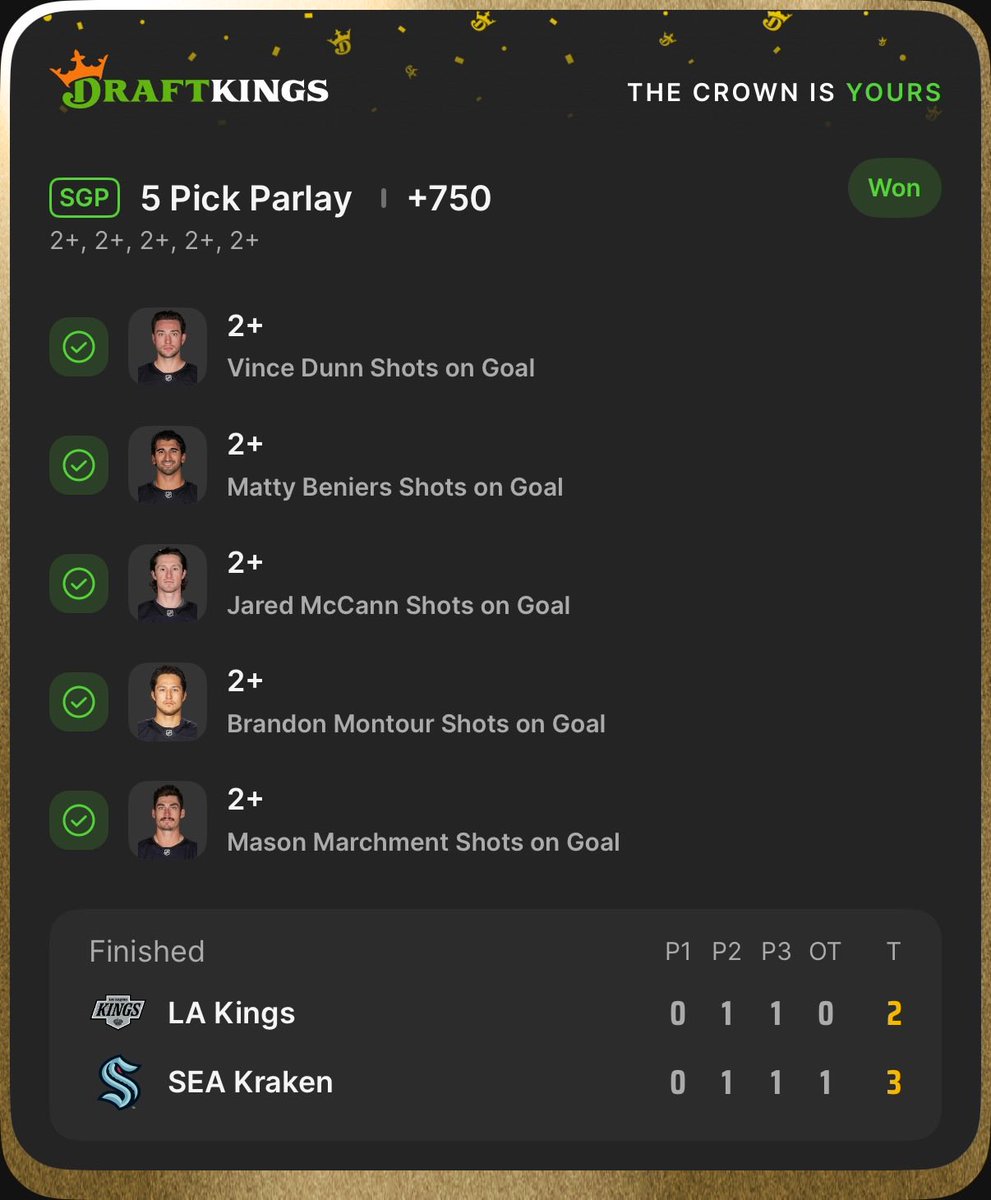Viewport: 991px width, 1200px height.
Task: Click the LA Kings team logo
Action: tap(118, 1012)
